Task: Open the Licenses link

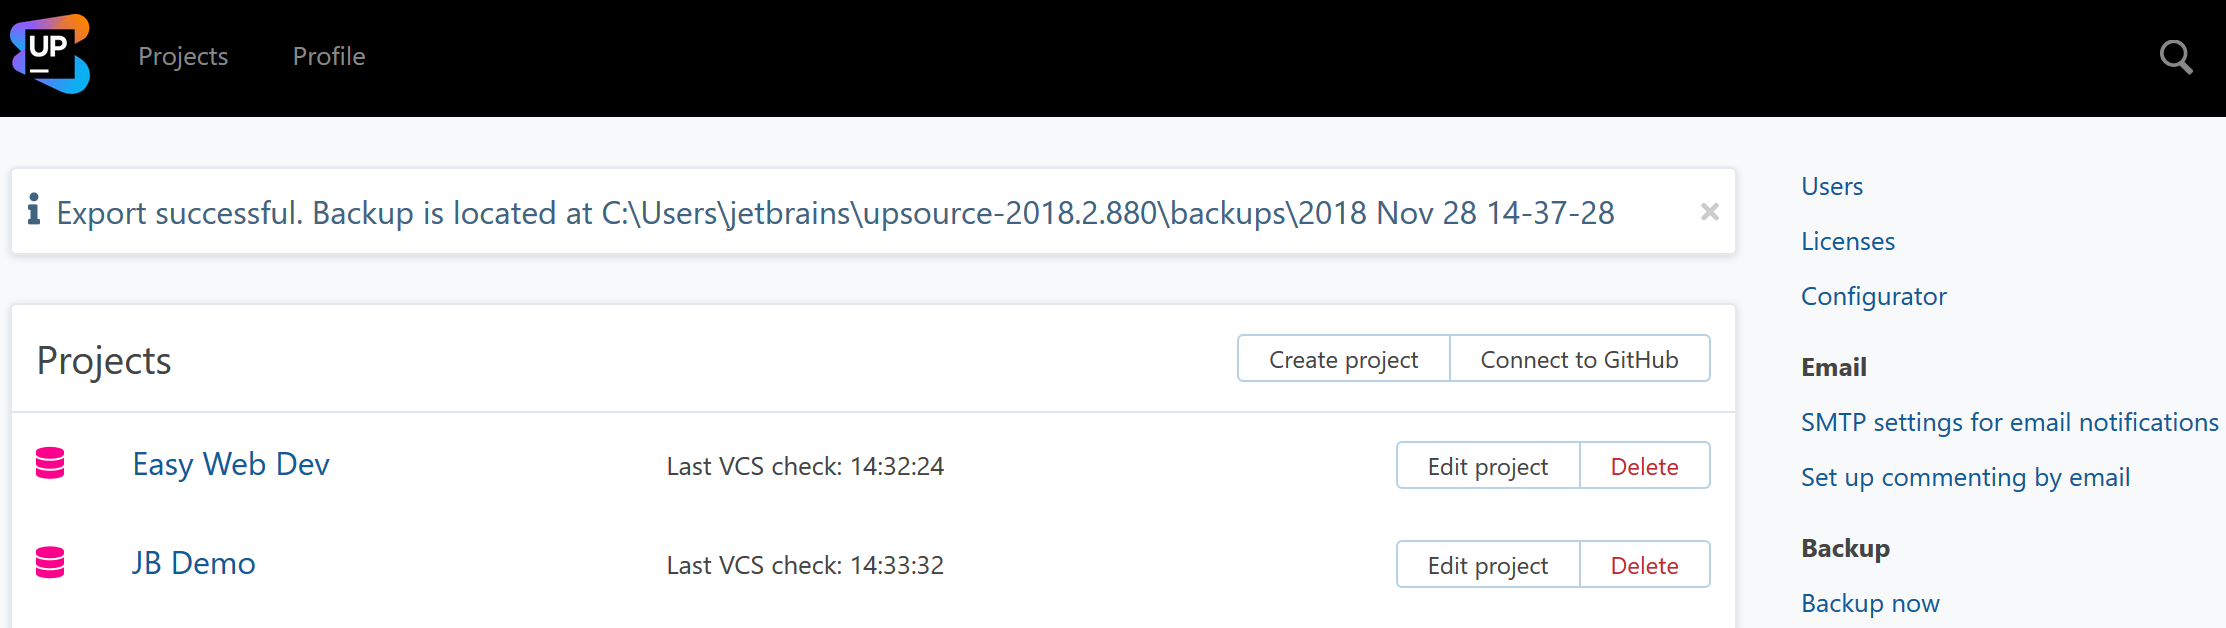Action: [1847, 241]
